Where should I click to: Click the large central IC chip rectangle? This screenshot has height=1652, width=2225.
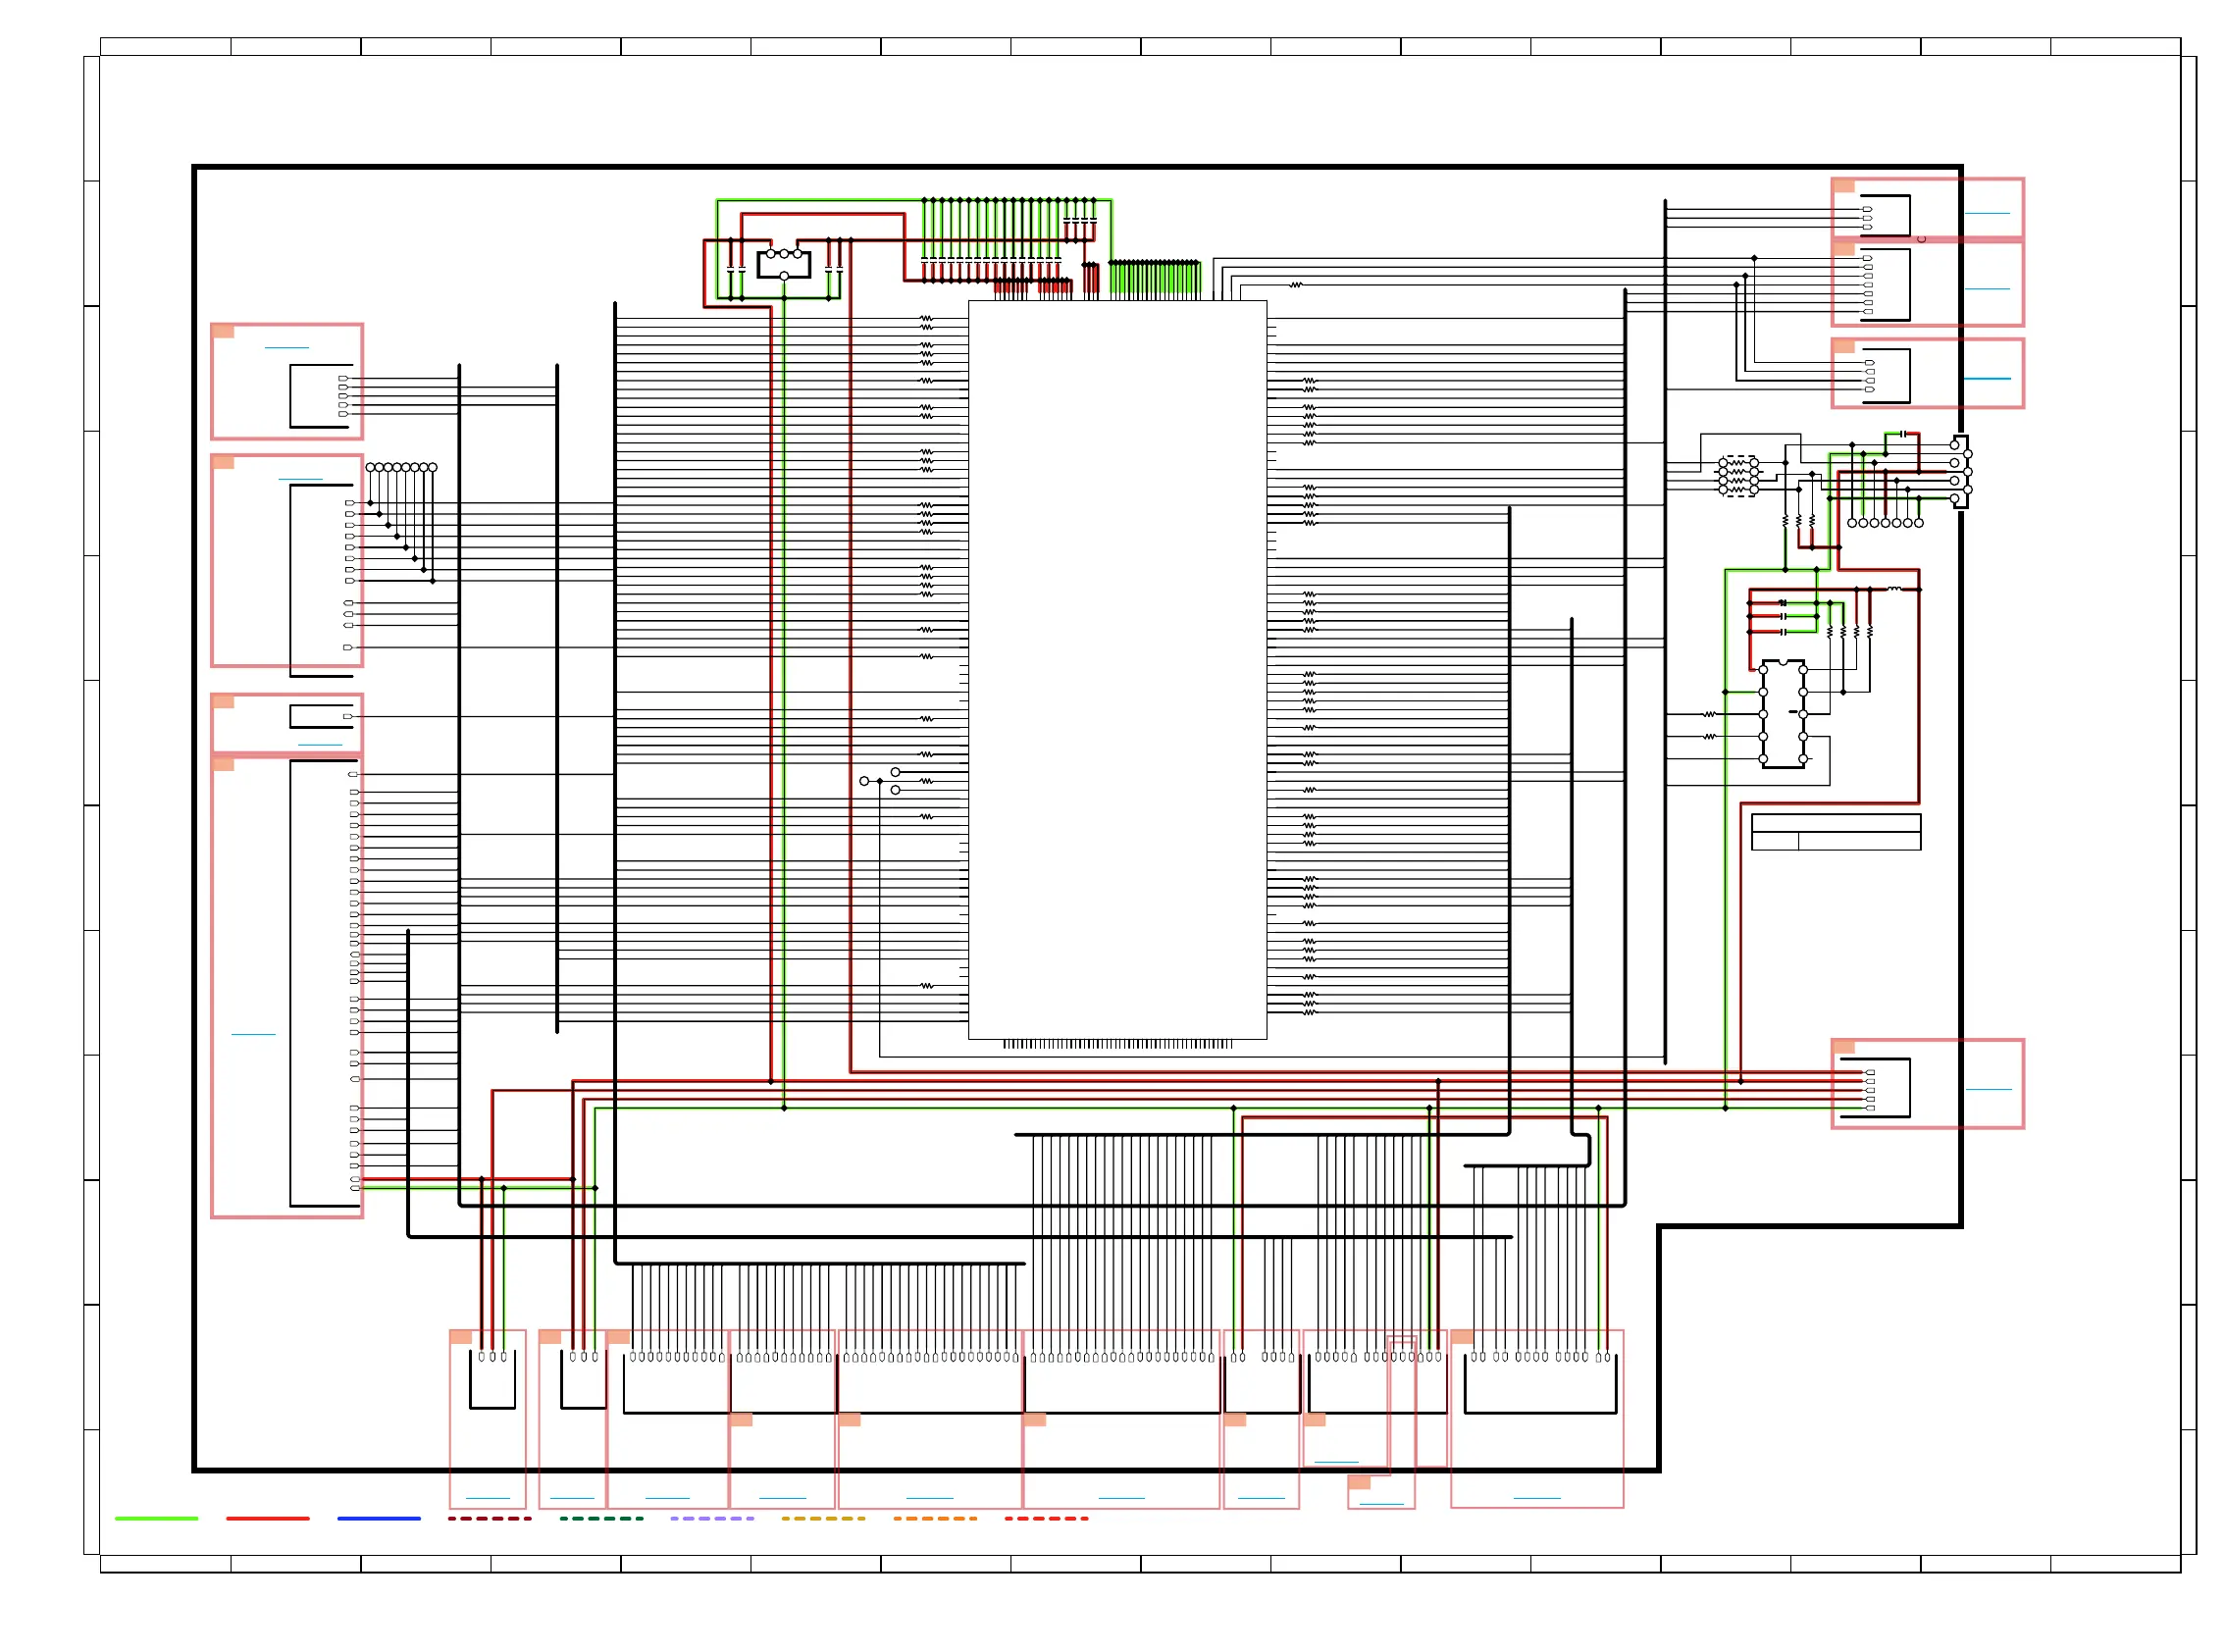point(1116,670)
